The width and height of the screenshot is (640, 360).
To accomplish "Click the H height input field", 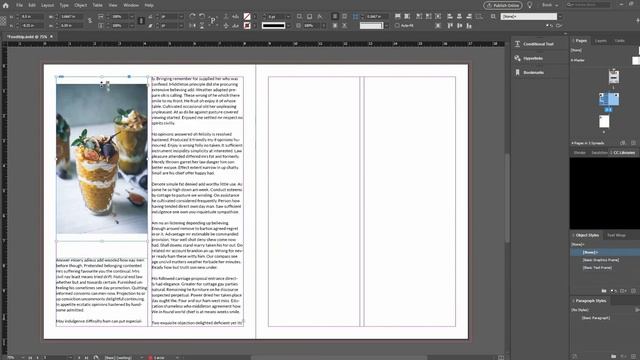I will click(70, 25).
